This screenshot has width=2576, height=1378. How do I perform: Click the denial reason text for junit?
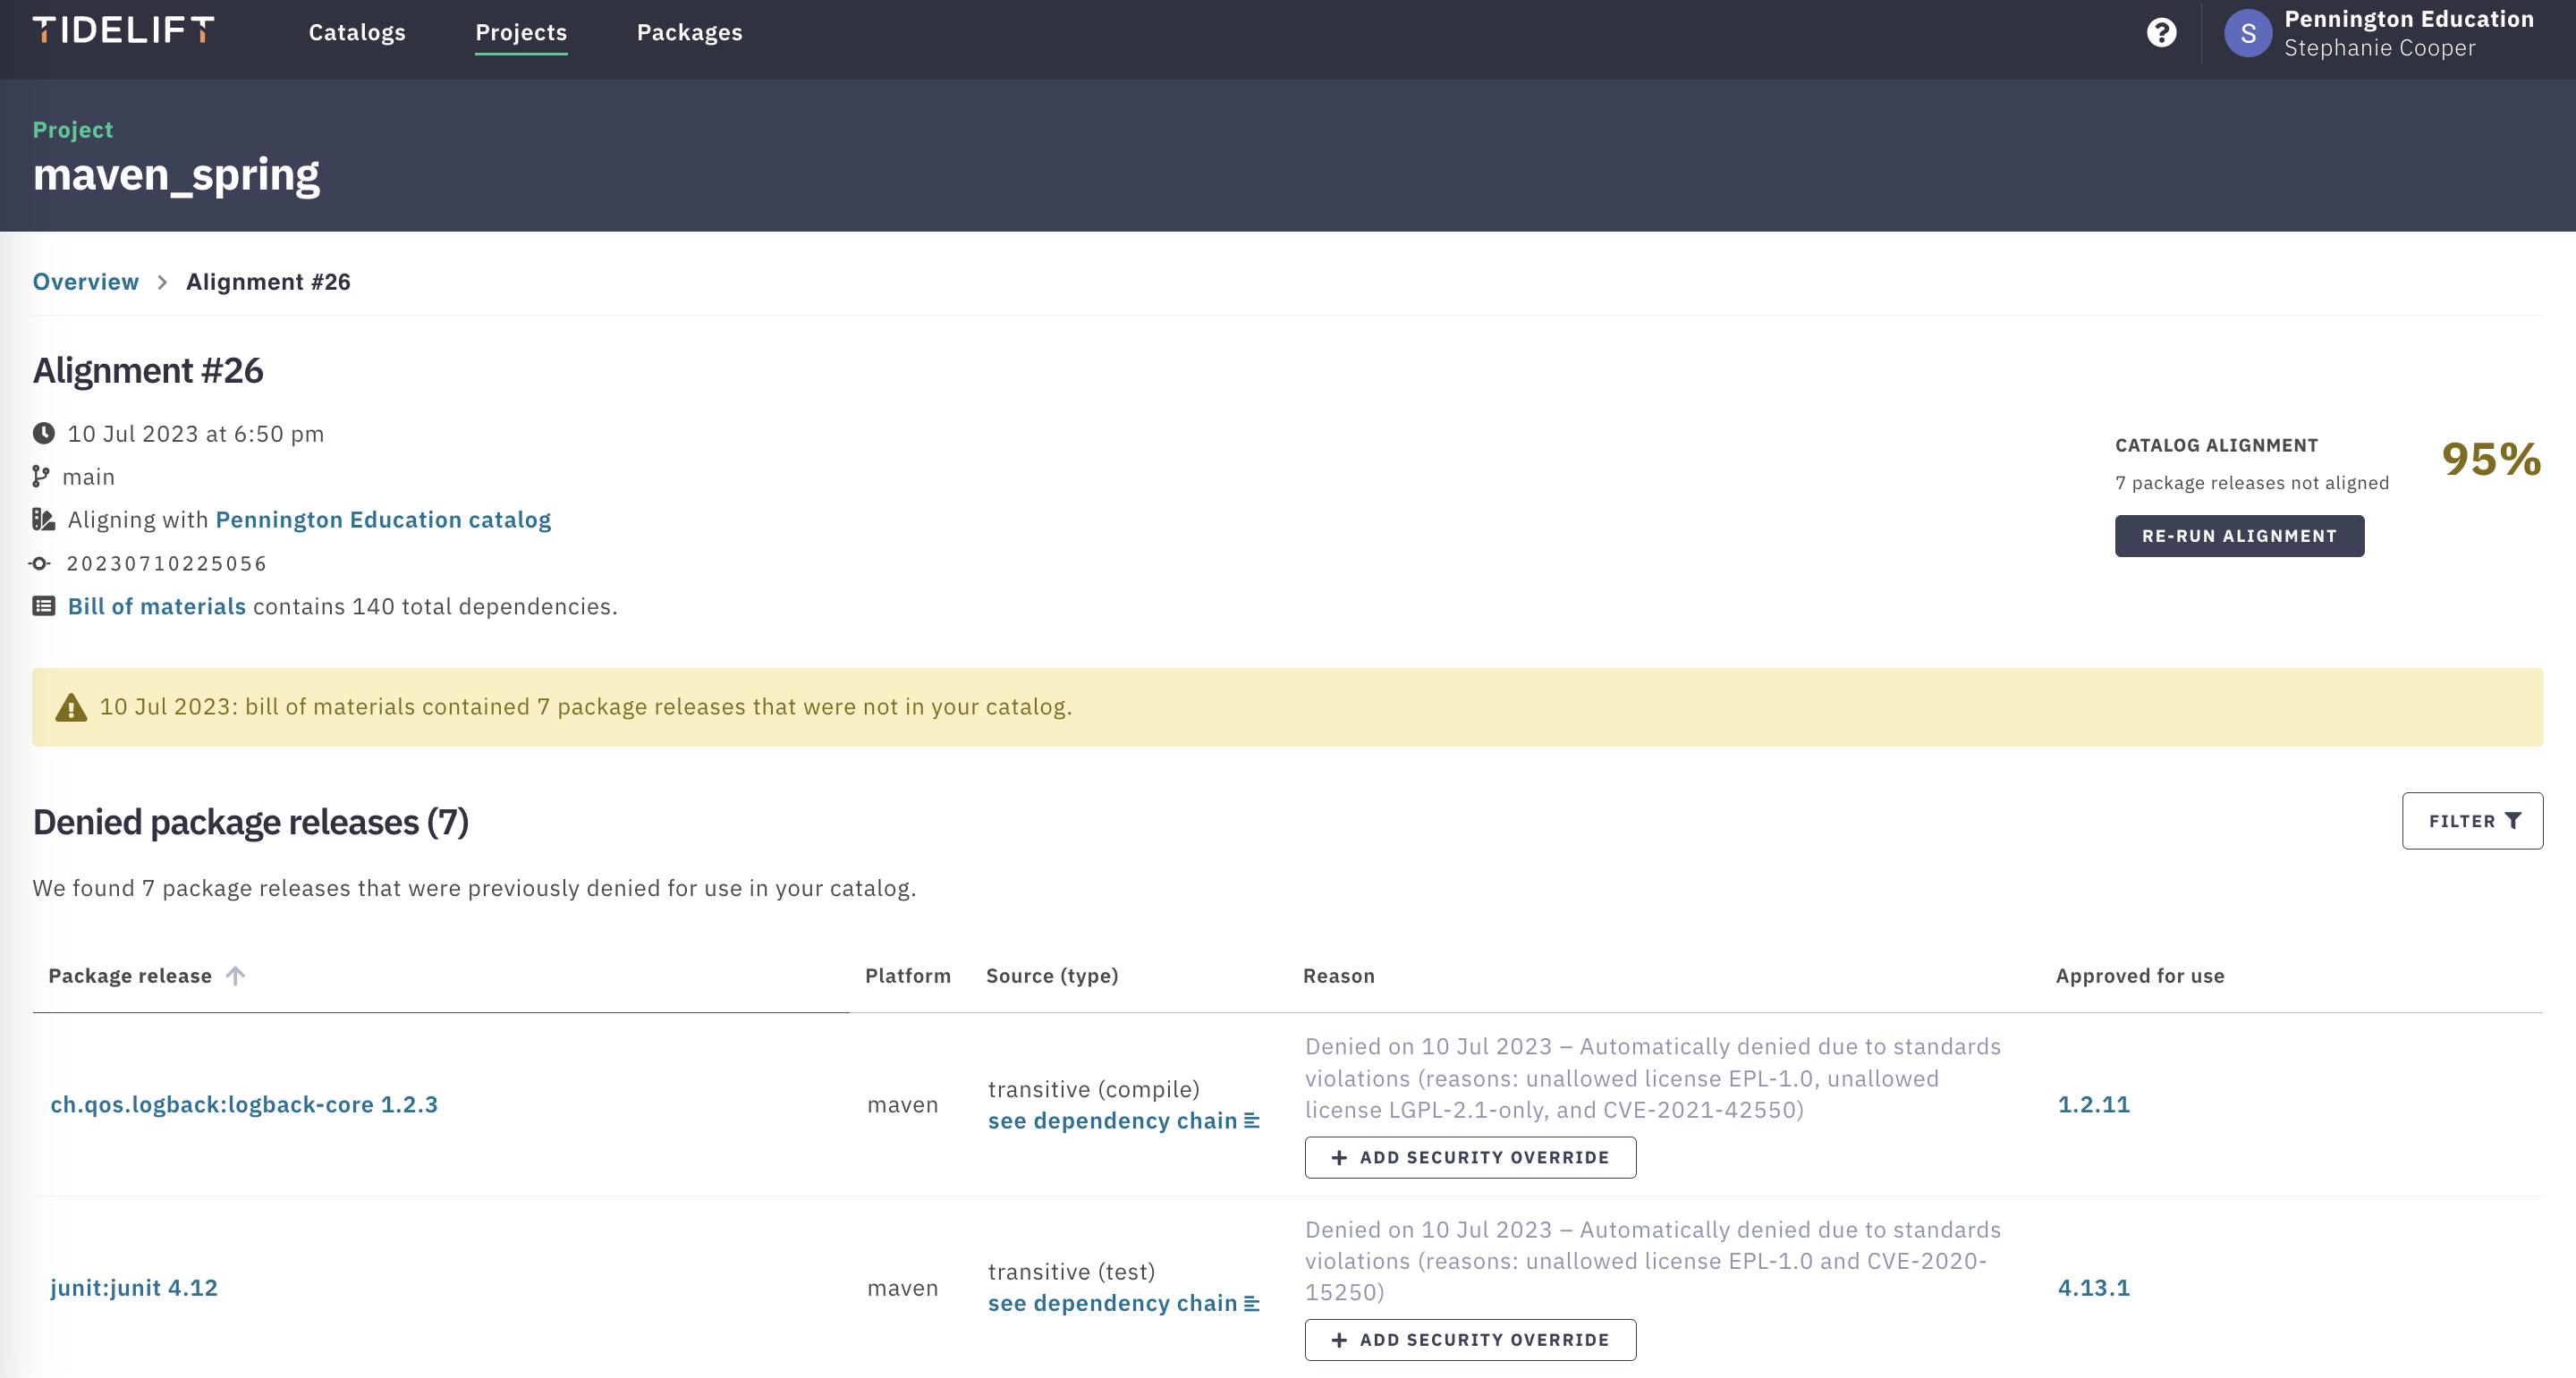[1652, 1261]
